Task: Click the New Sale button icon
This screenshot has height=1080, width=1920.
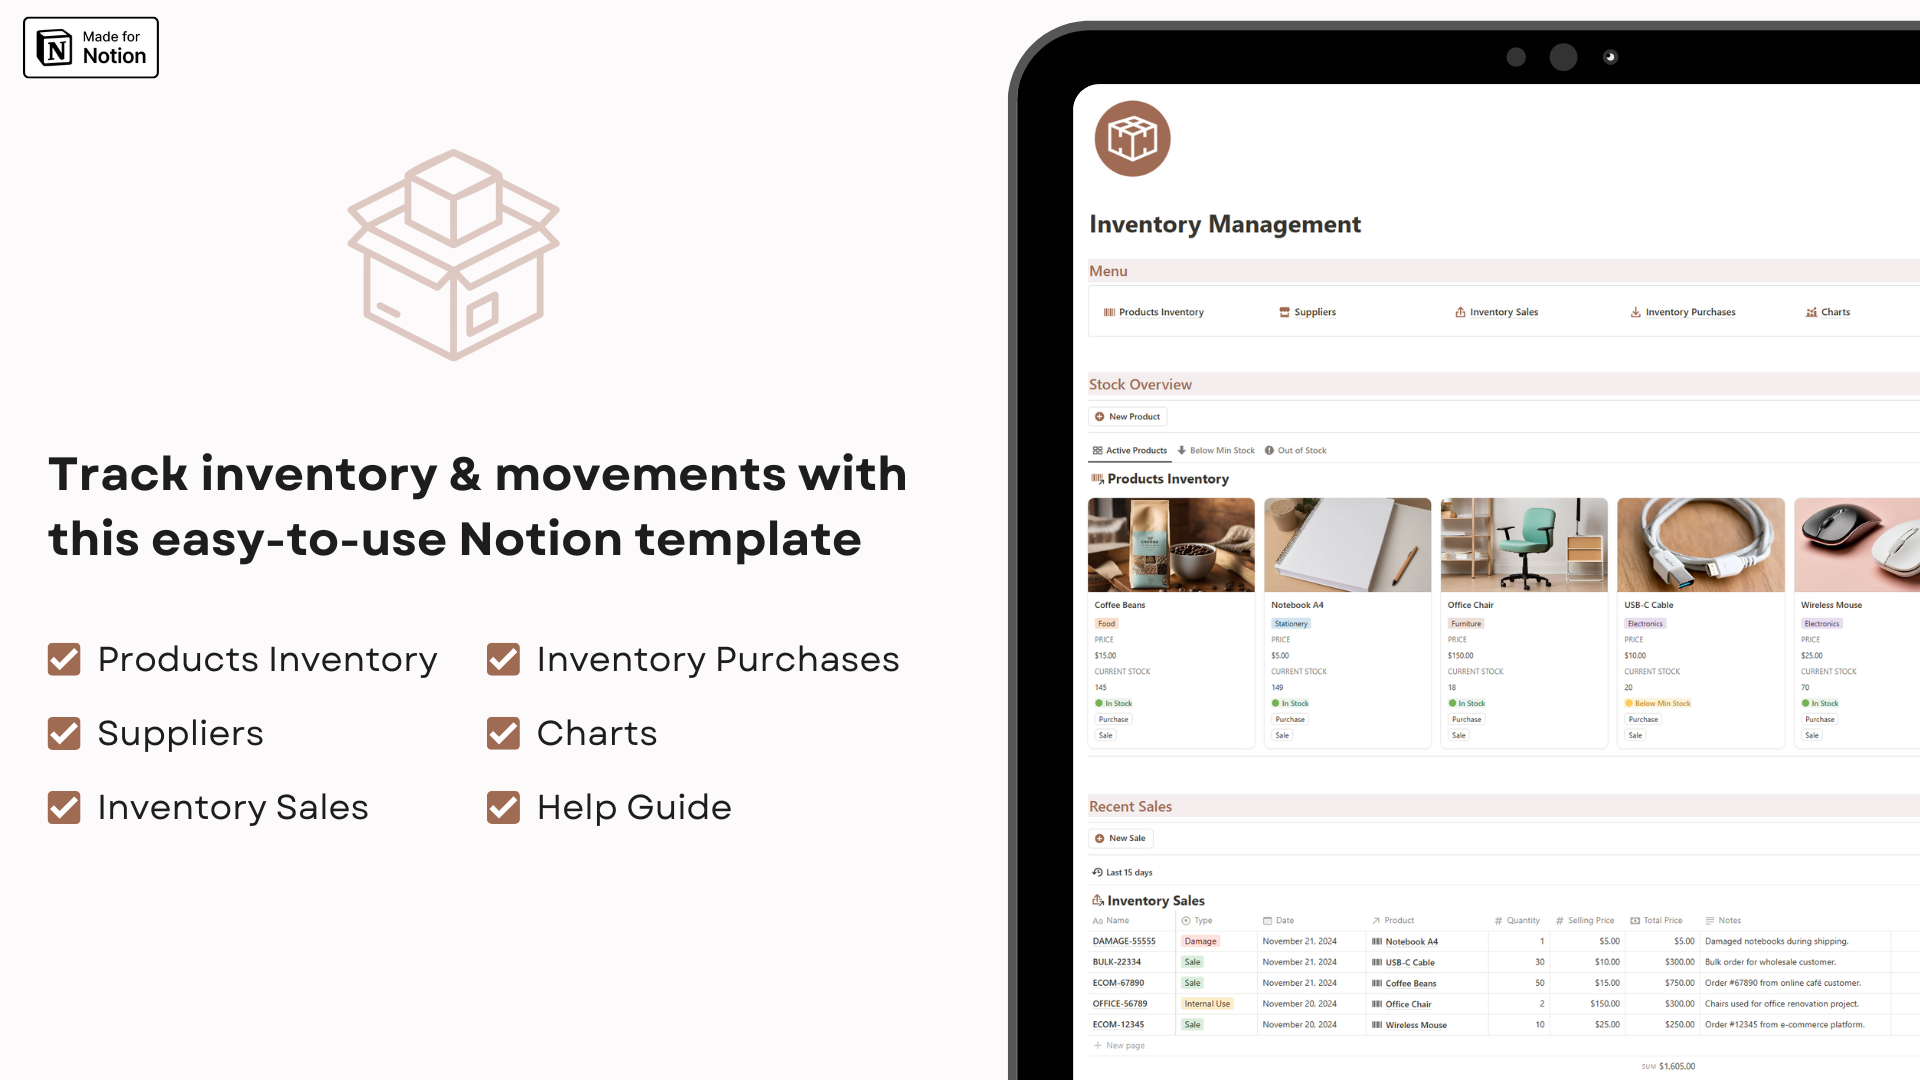Action: 1100,837
